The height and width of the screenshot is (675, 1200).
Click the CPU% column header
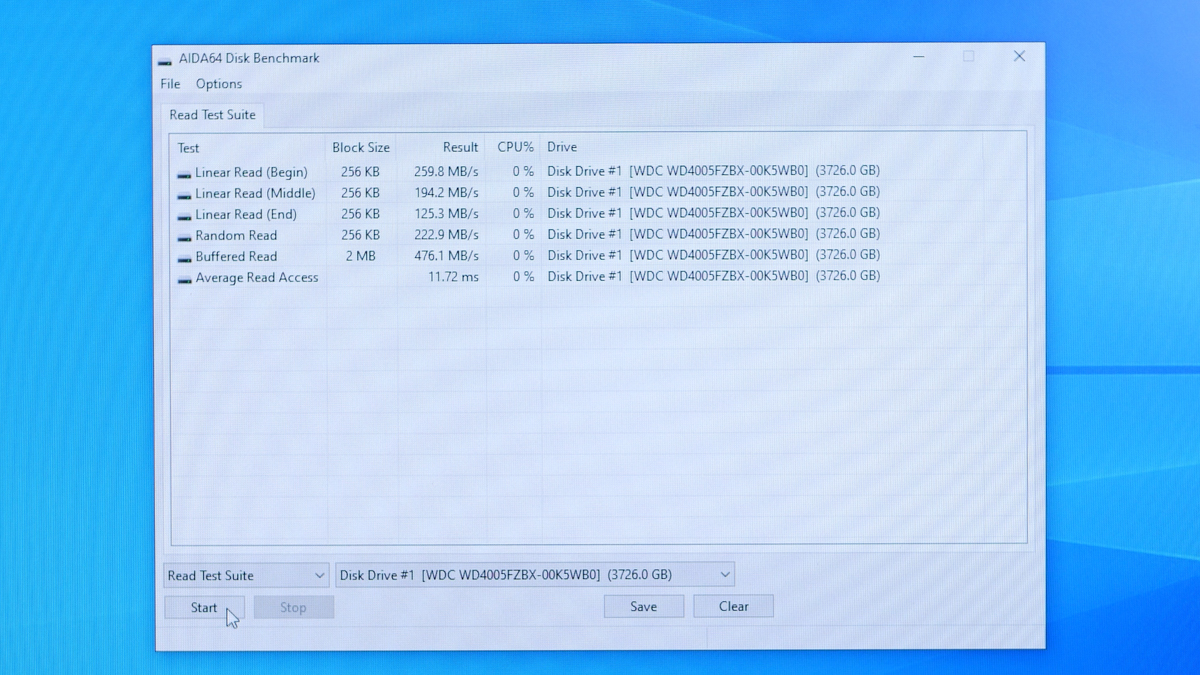(515, 147)
